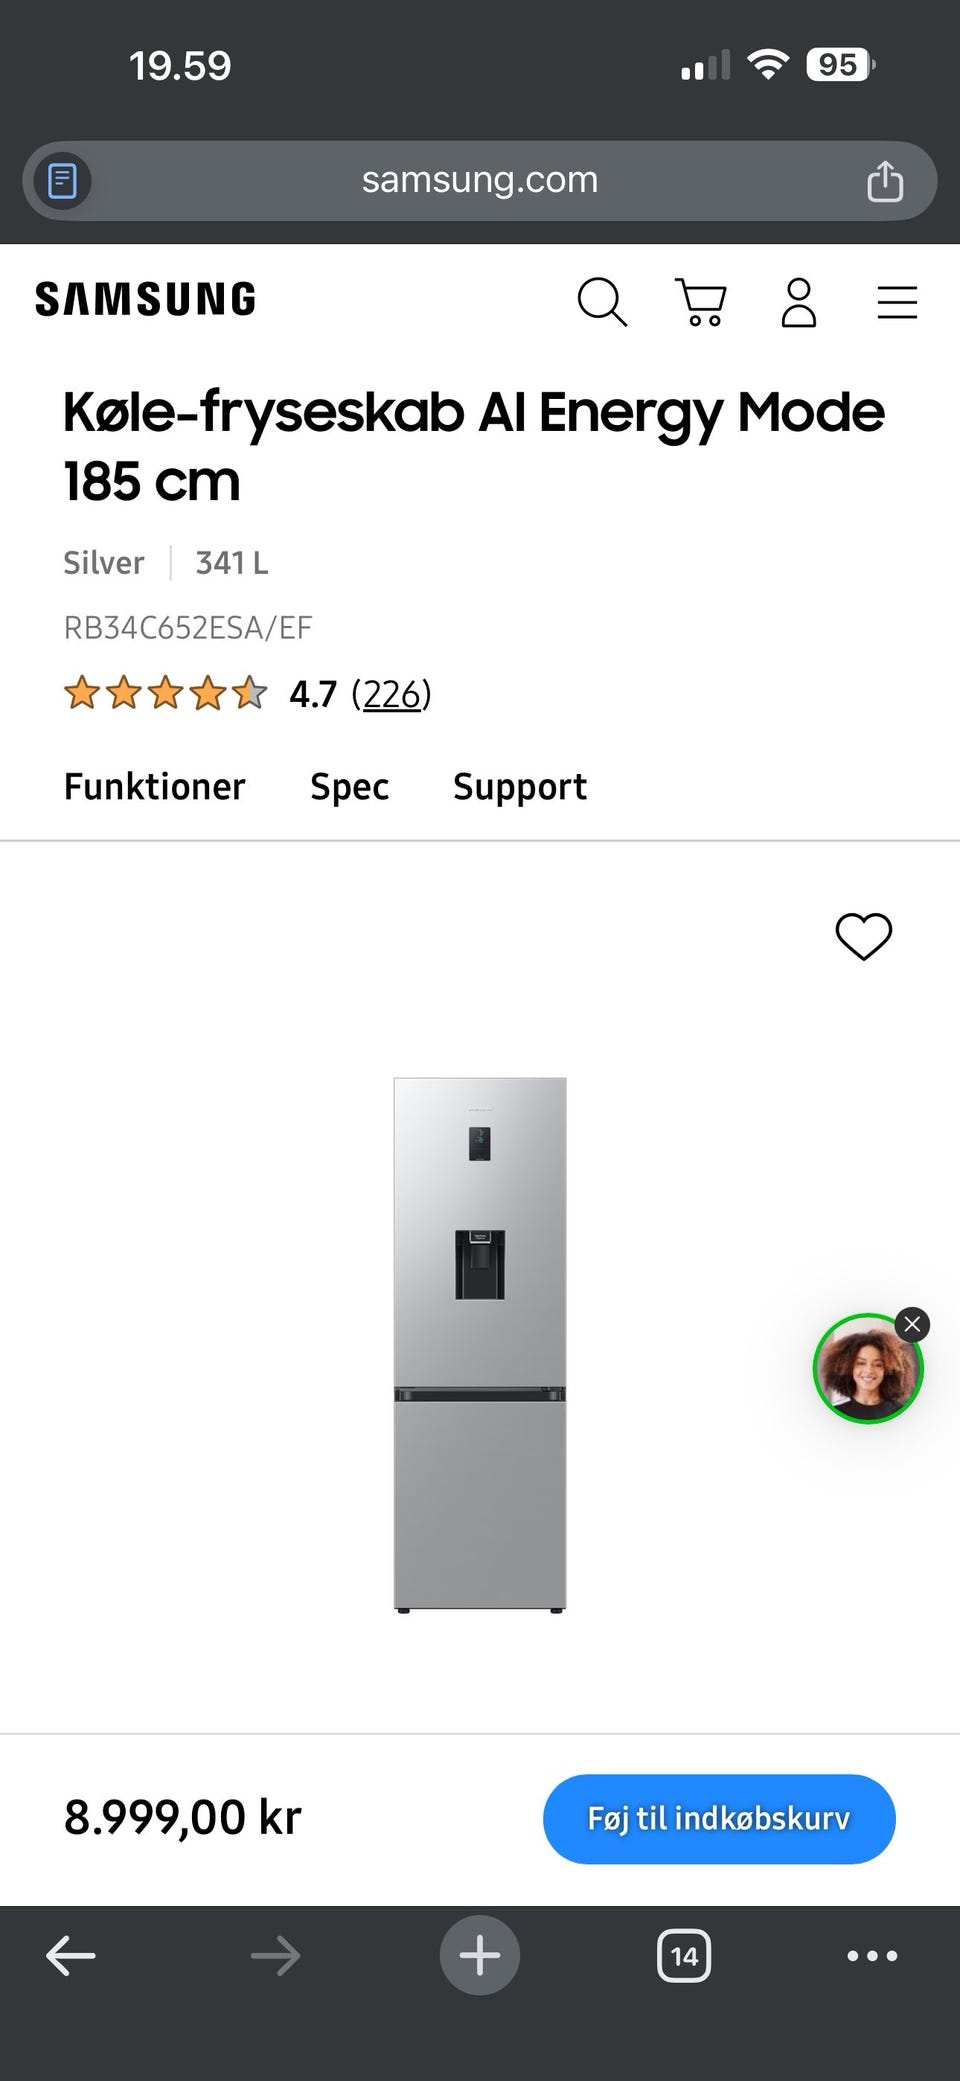This screenshot has height=2081, width=960.
Task: Open Reader view in the address bar
Action: tap(61, 181)
